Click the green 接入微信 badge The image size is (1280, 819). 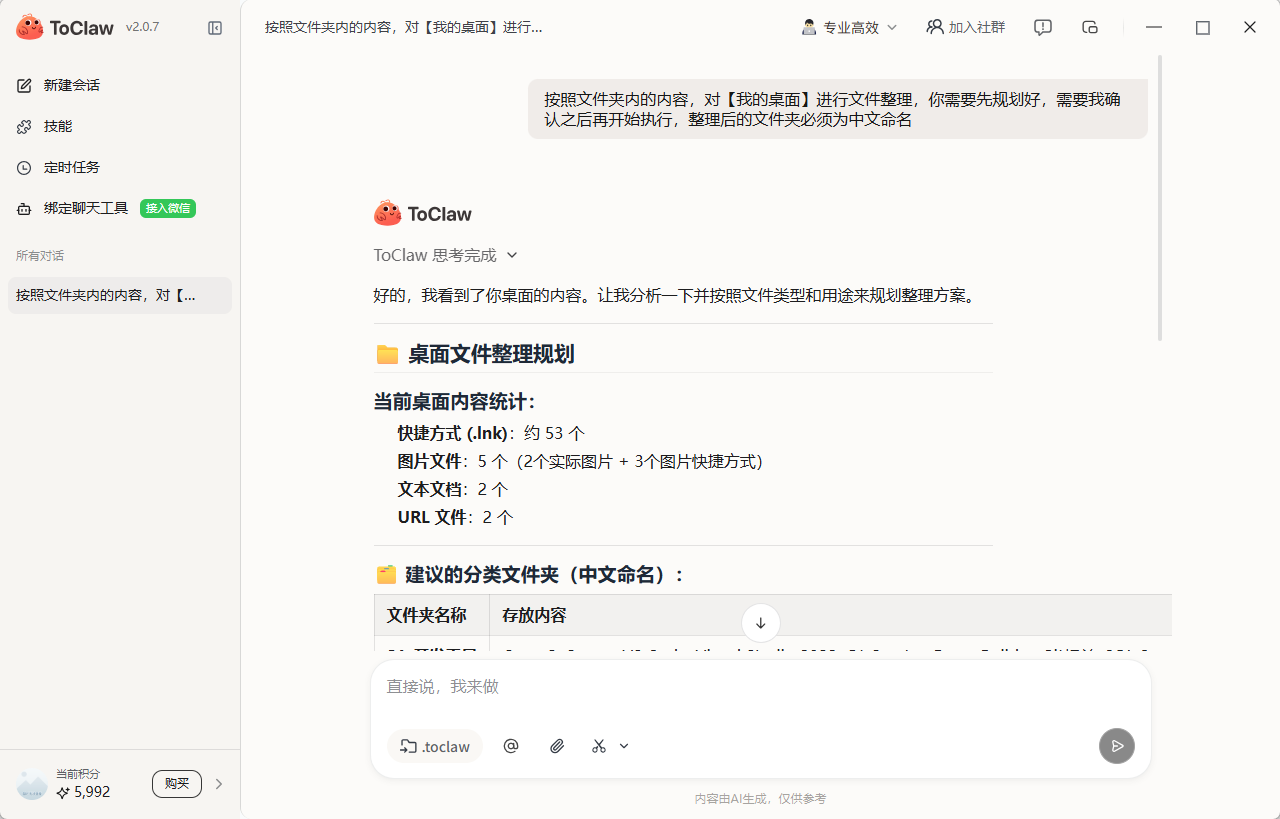point(167,208)
